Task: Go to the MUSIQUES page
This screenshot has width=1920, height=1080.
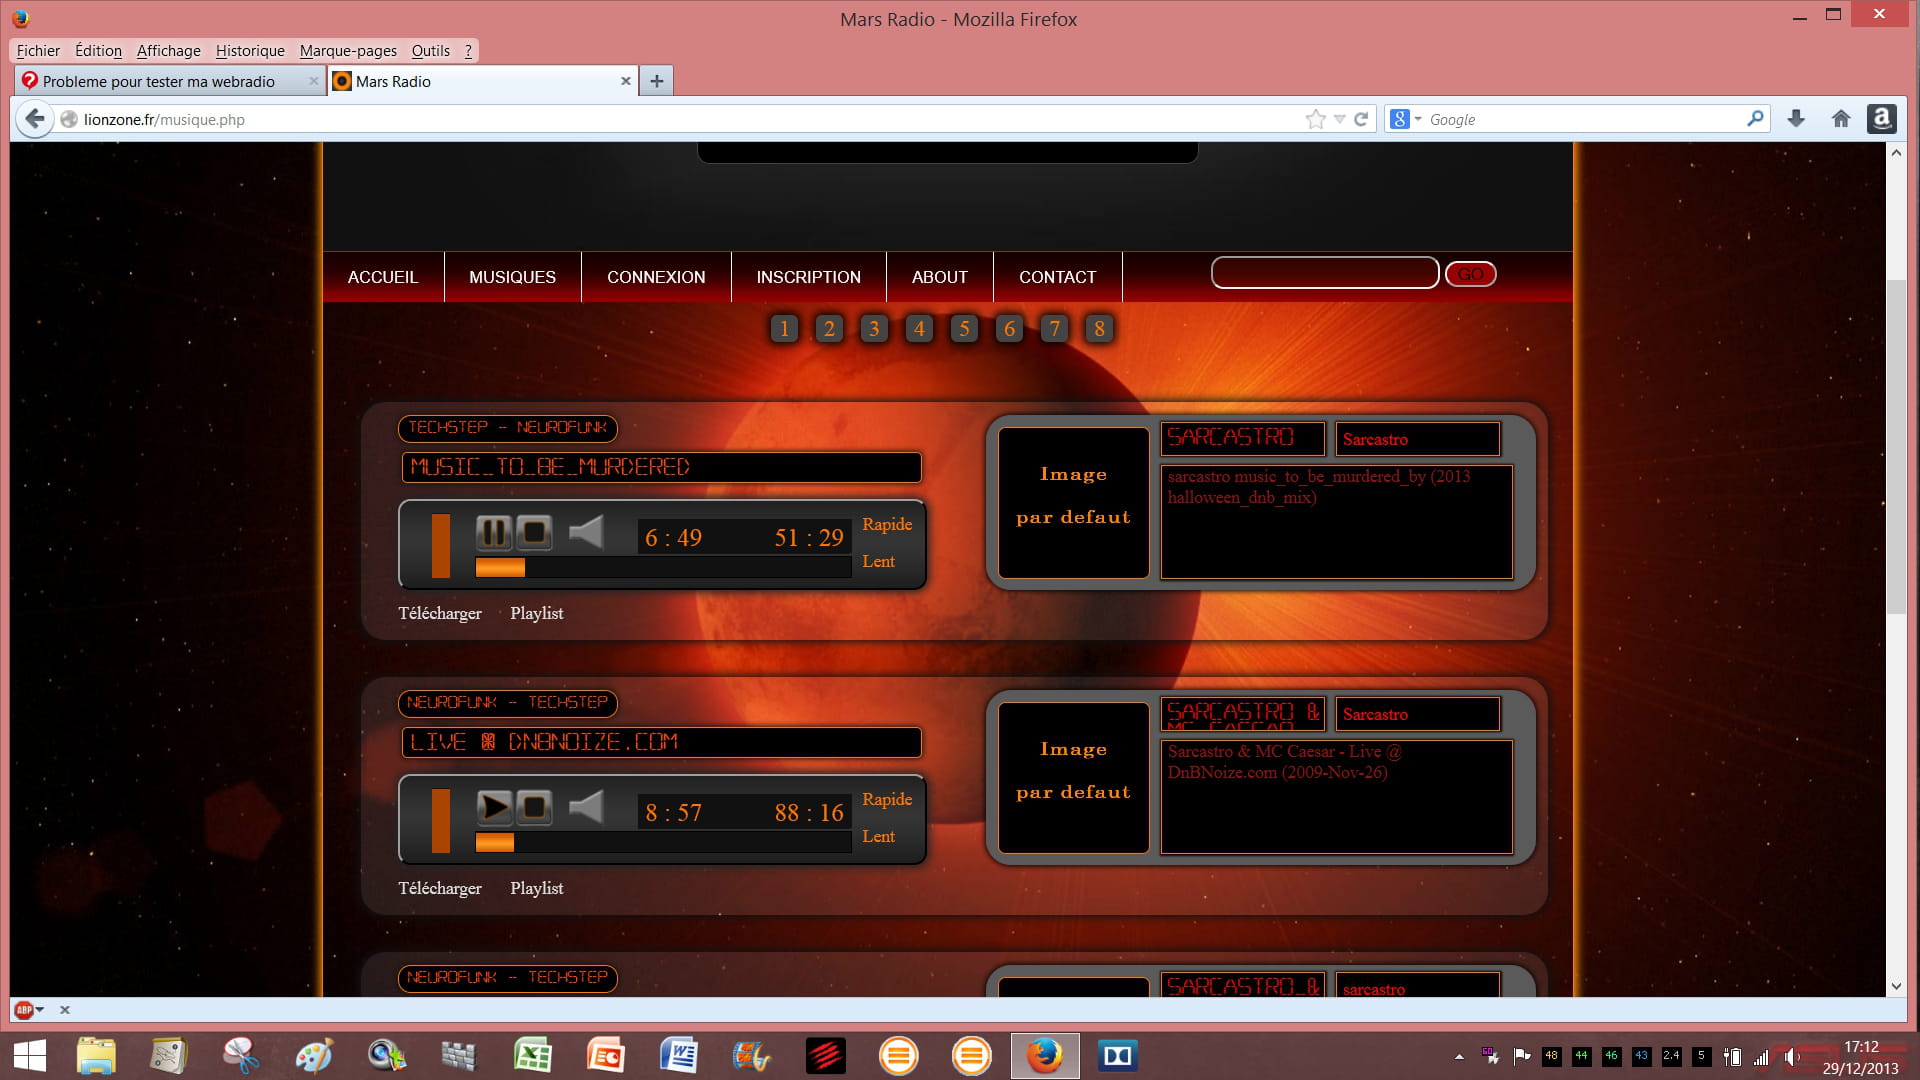Action: pos(512,277)
